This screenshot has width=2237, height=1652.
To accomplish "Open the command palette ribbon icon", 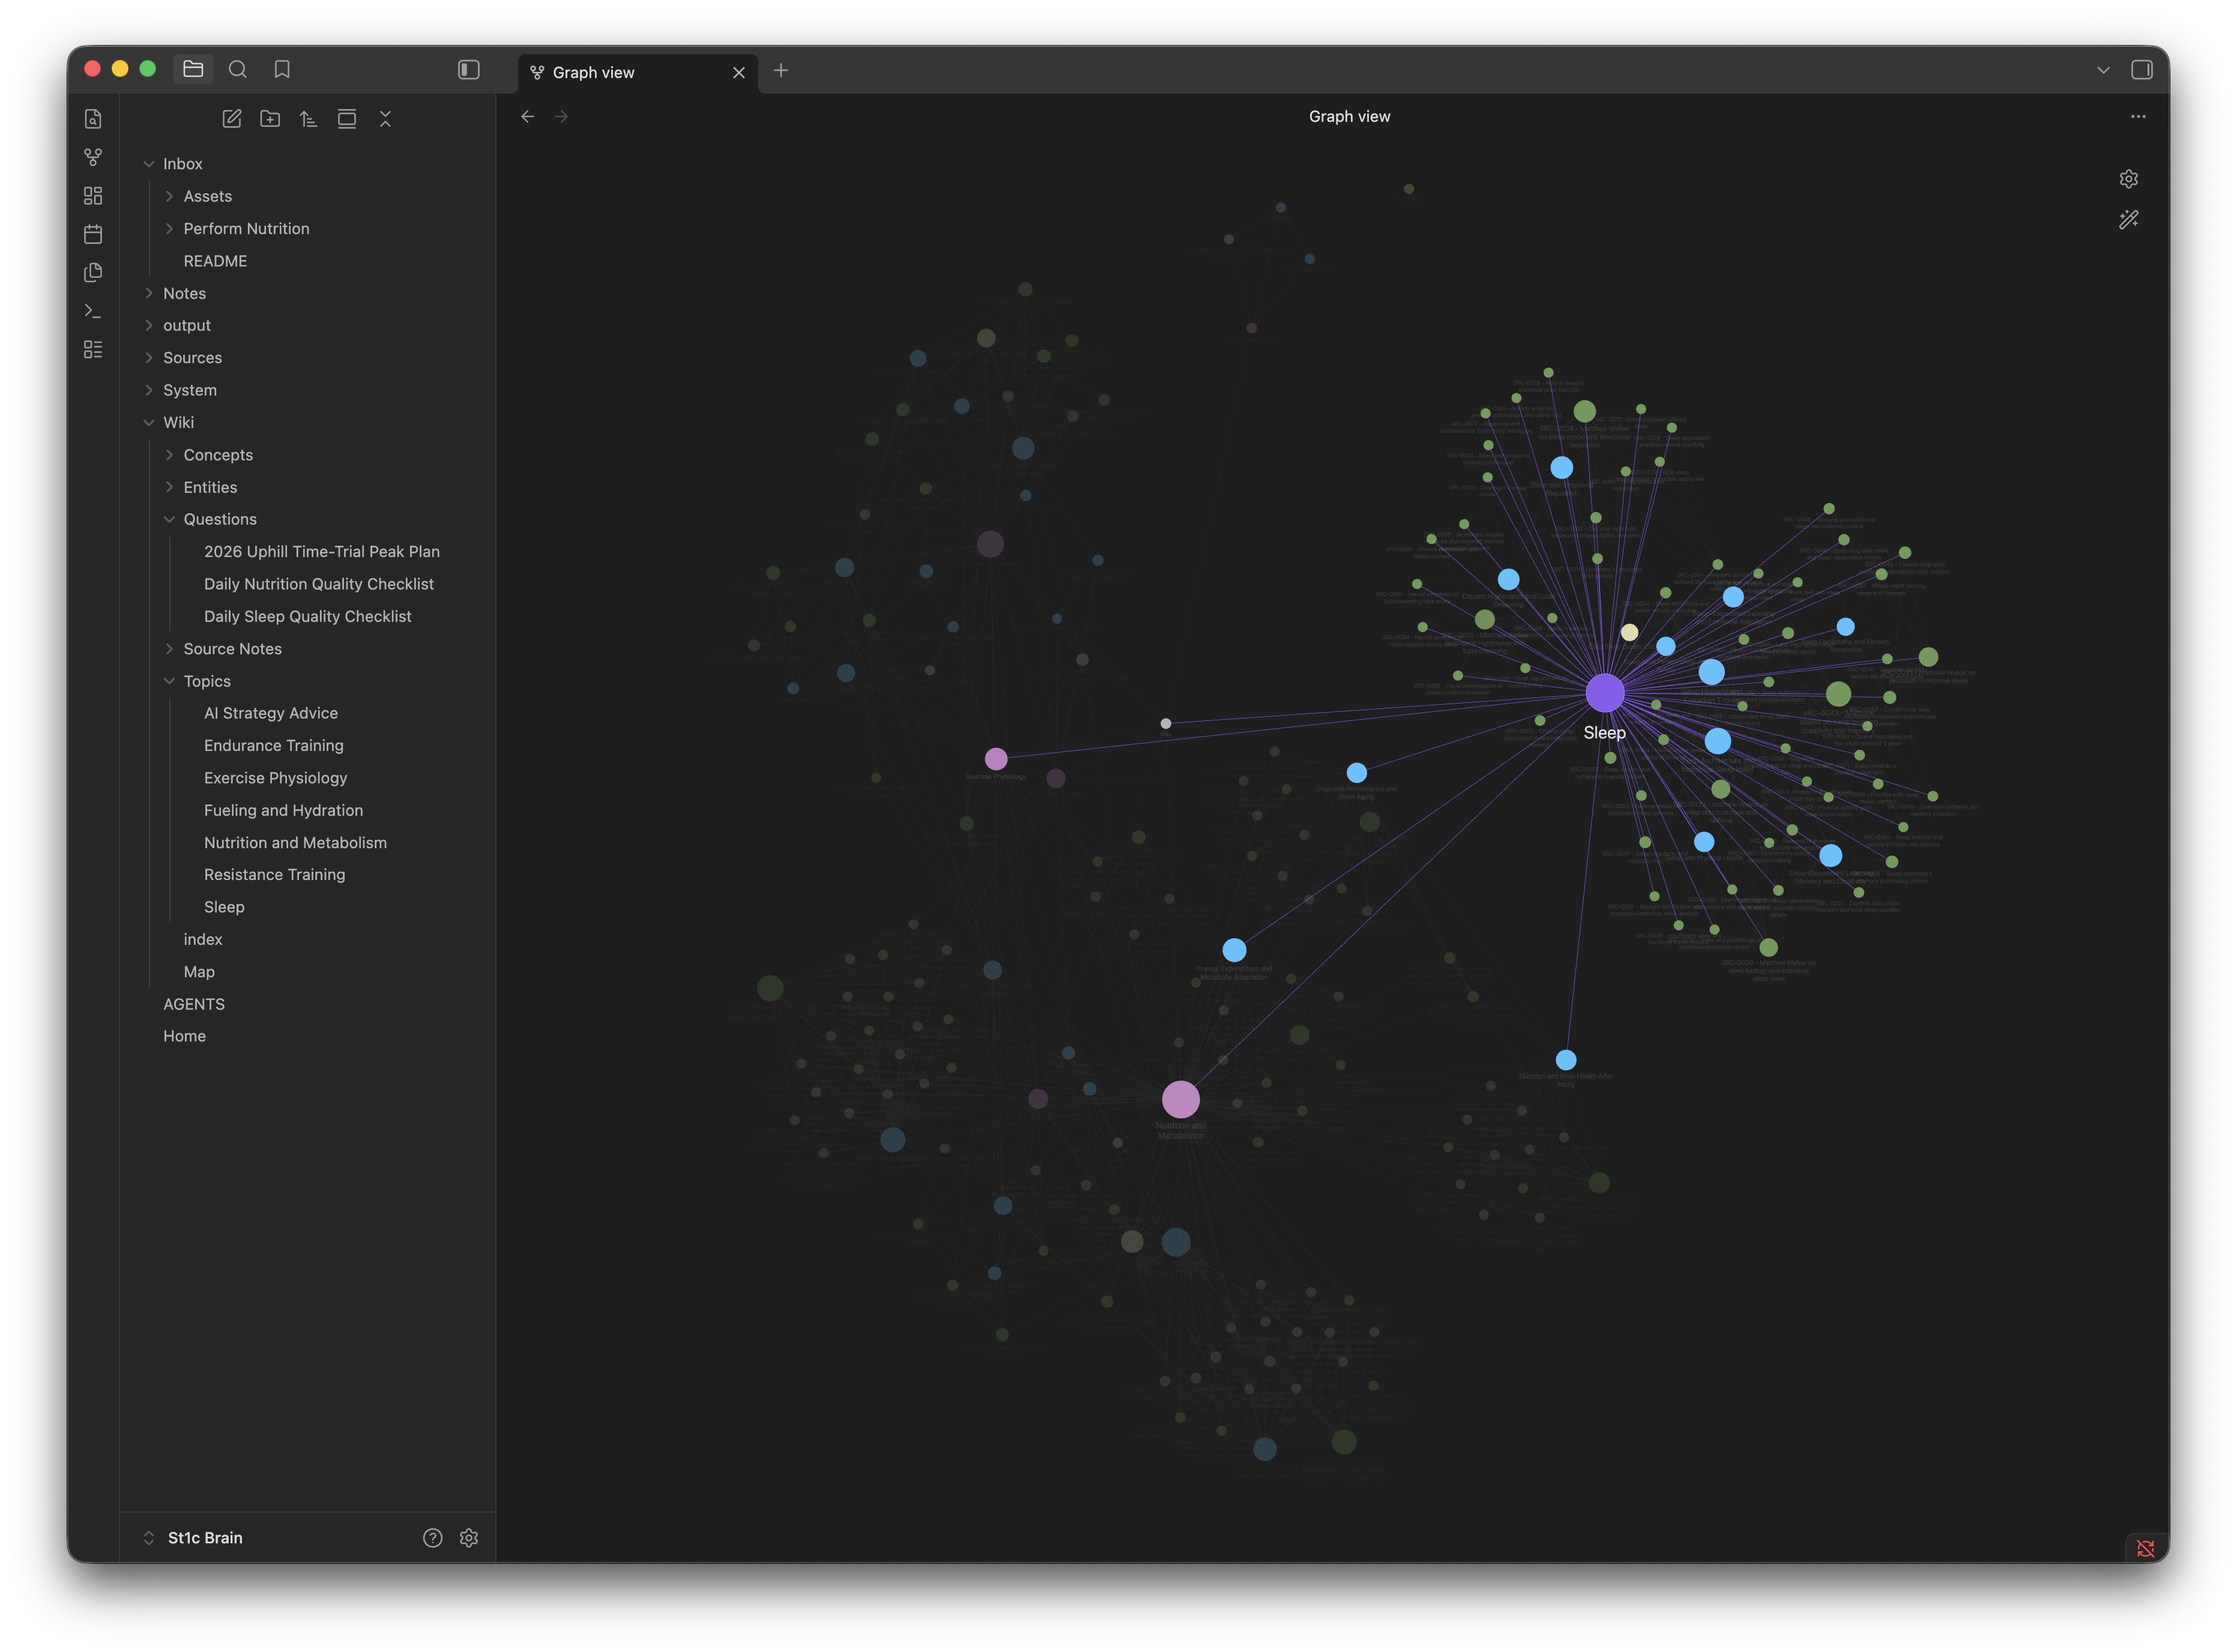I will 93,311.
